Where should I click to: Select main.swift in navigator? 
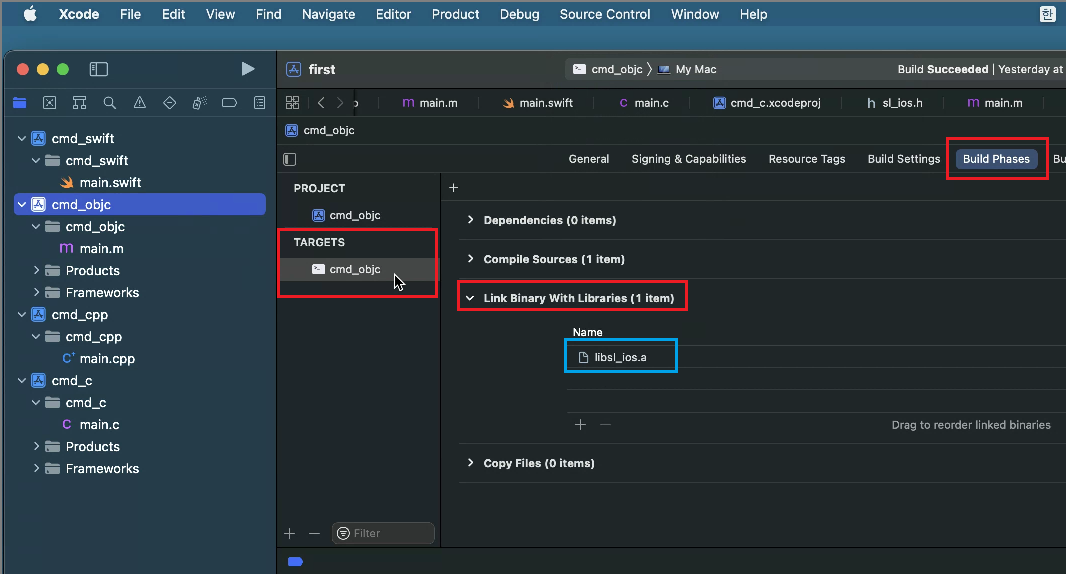point(101,182)
